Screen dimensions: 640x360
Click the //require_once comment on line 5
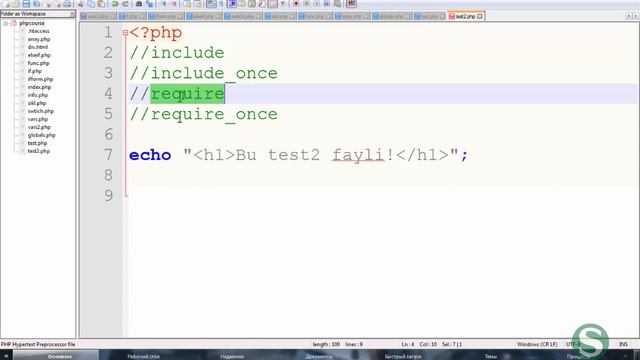pyautogui.click(x=204, y=114)
